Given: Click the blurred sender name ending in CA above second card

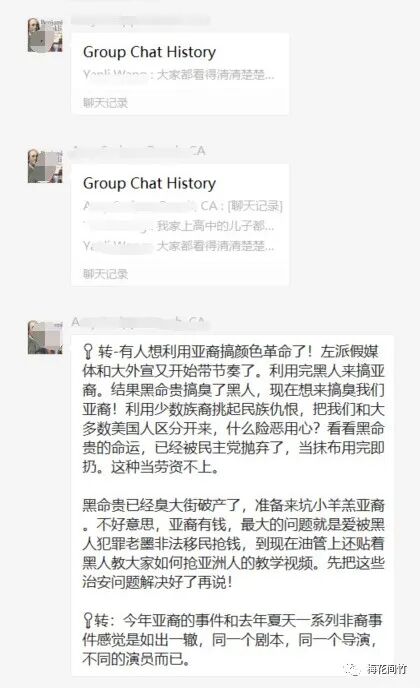Looking at the screenshot, I should (139, 151).
